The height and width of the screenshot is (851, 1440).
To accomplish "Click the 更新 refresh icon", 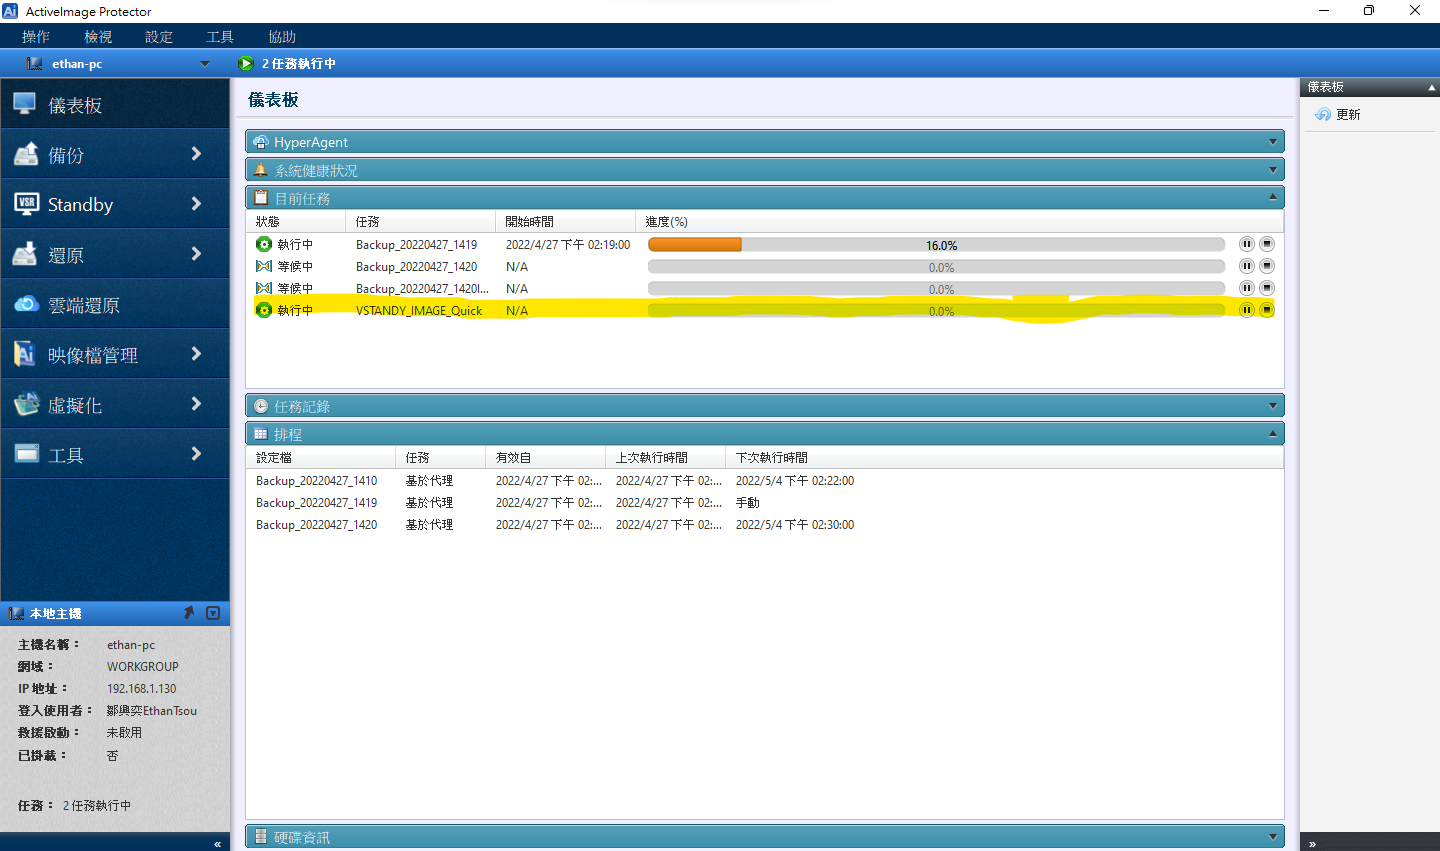I will [1323, 115].
